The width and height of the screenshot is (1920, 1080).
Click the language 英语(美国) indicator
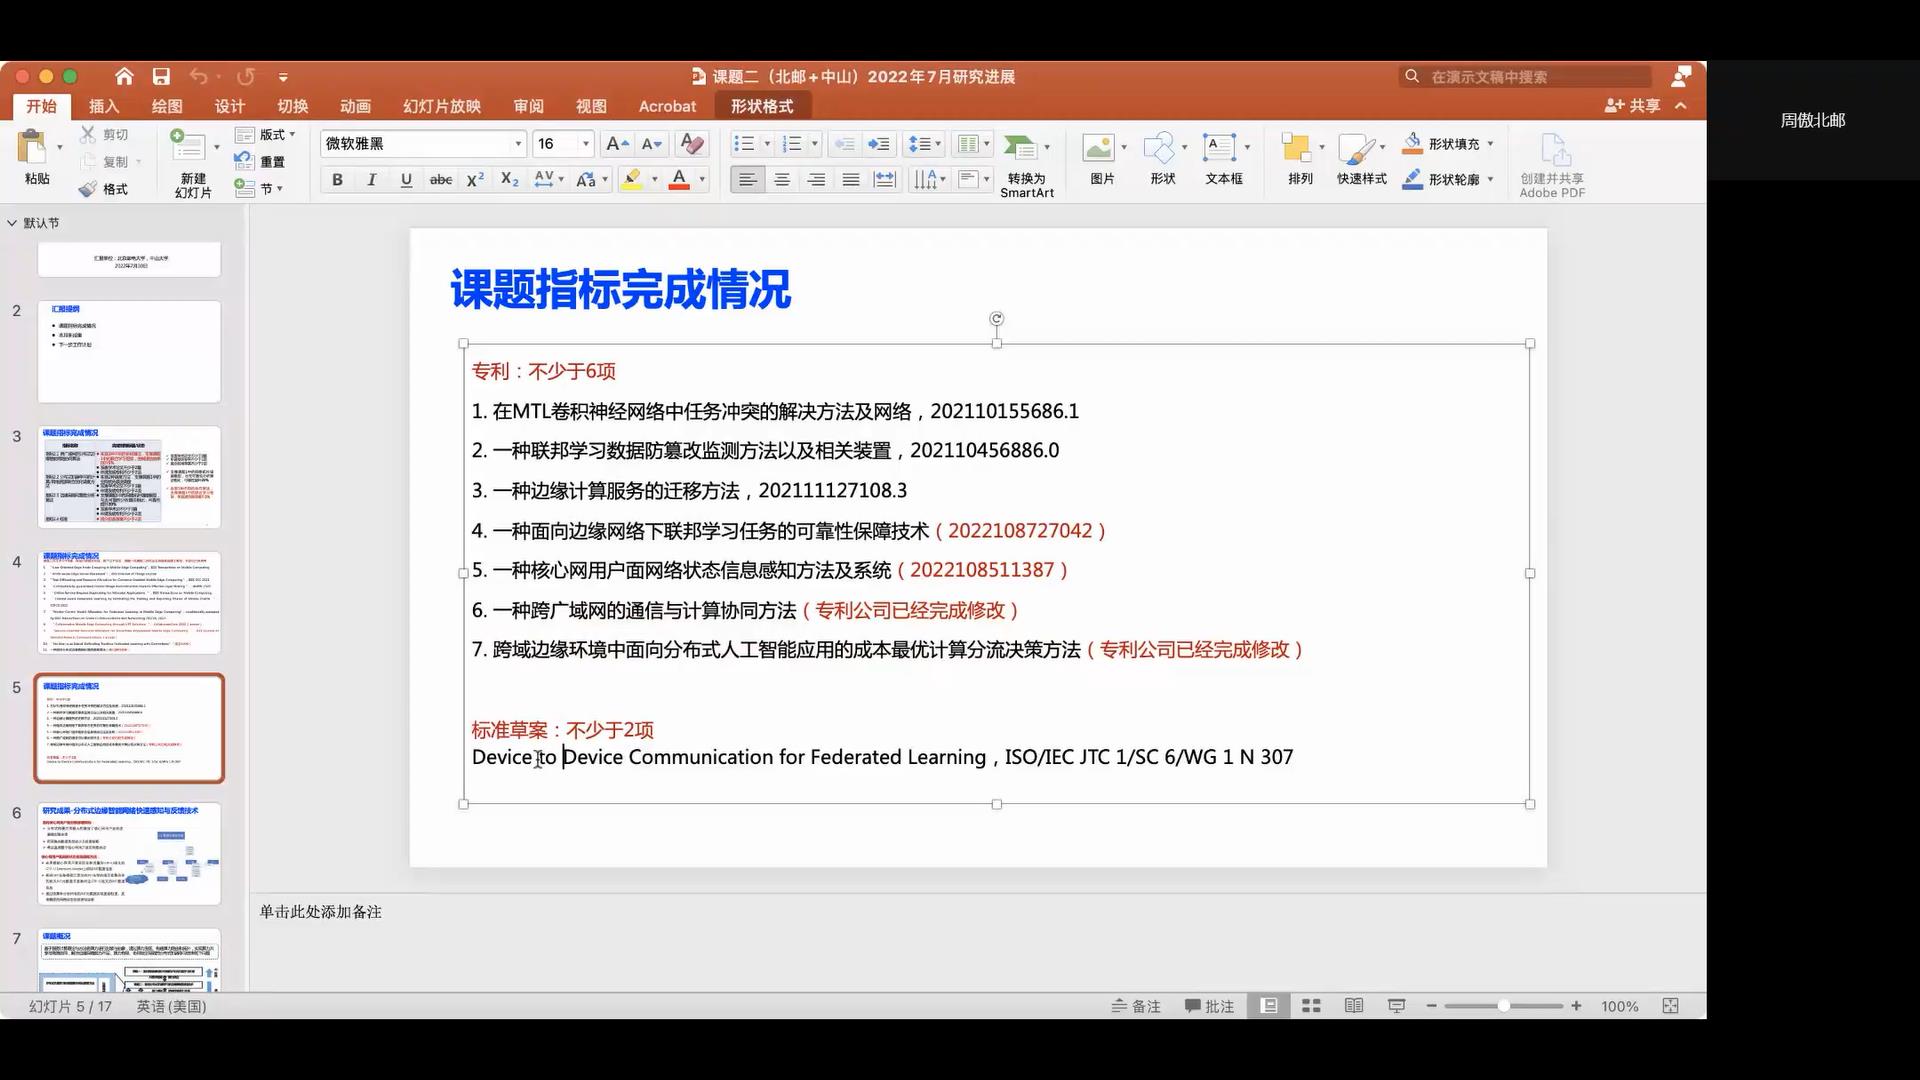tap(171, 1006)
